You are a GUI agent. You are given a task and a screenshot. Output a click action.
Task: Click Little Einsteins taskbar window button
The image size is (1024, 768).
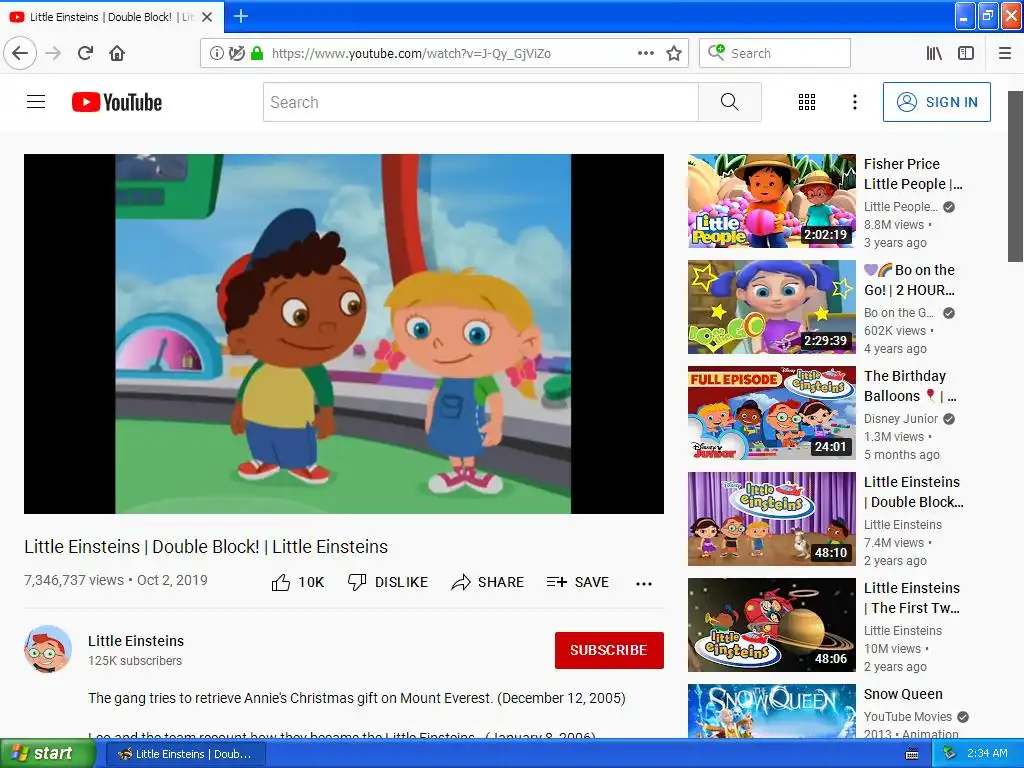(x=185, y=754)
